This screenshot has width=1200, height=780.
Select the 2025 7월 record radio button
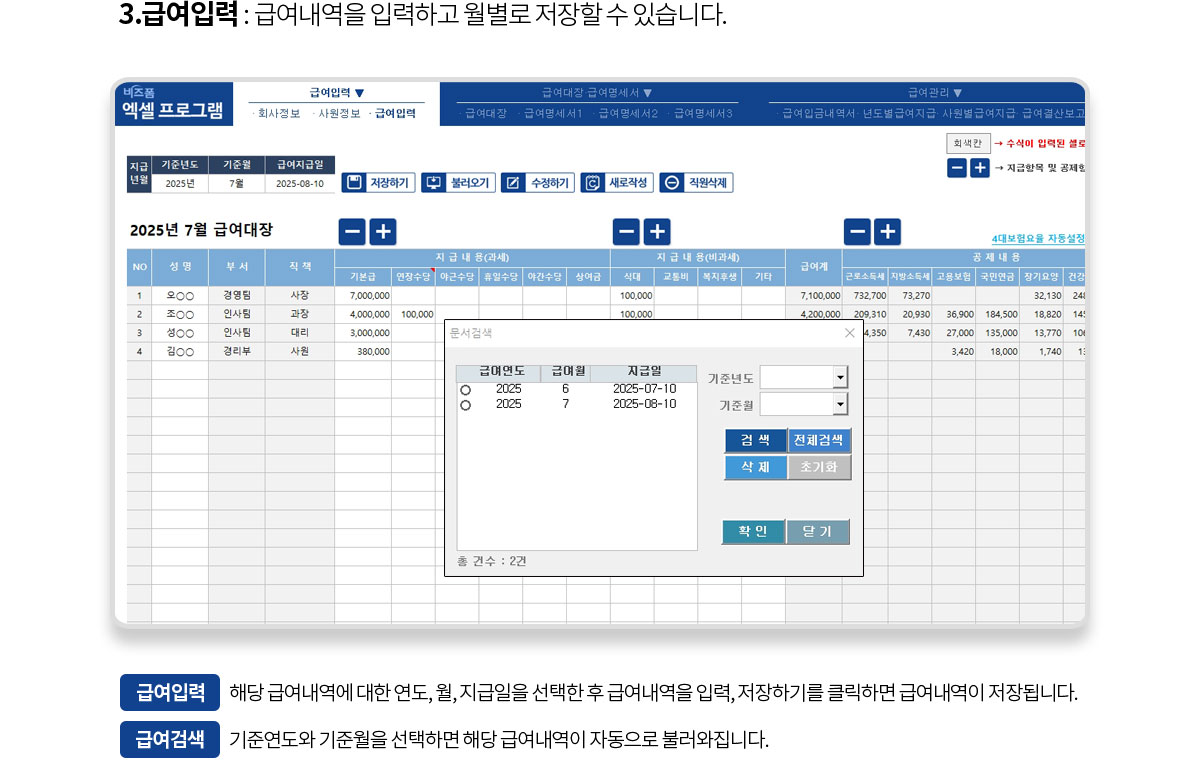tap(465, 405)
